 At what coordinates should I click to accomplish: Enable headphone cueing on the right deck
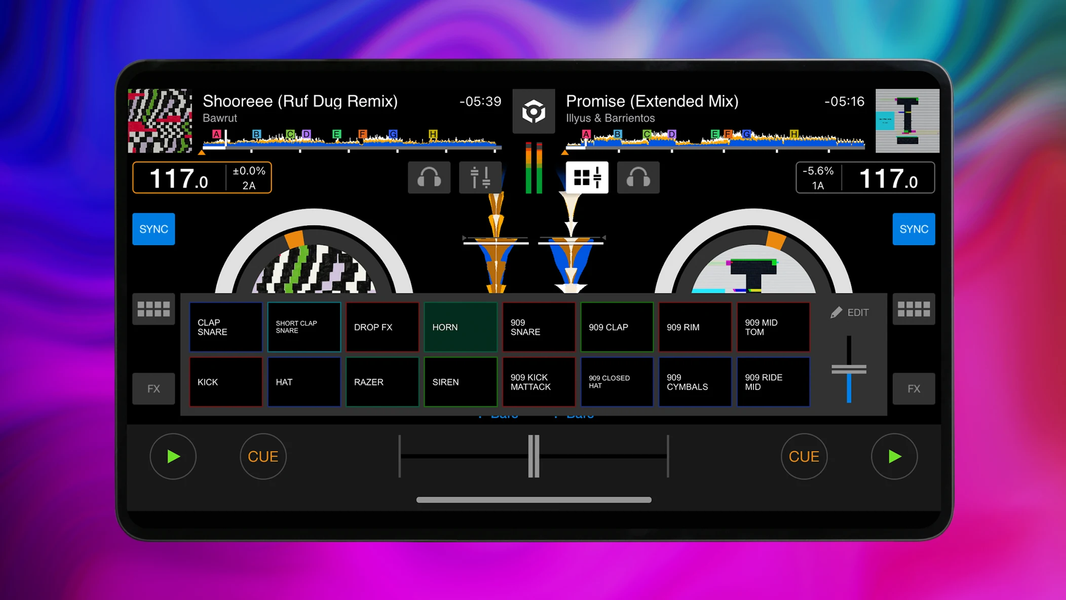click(638, 177)
